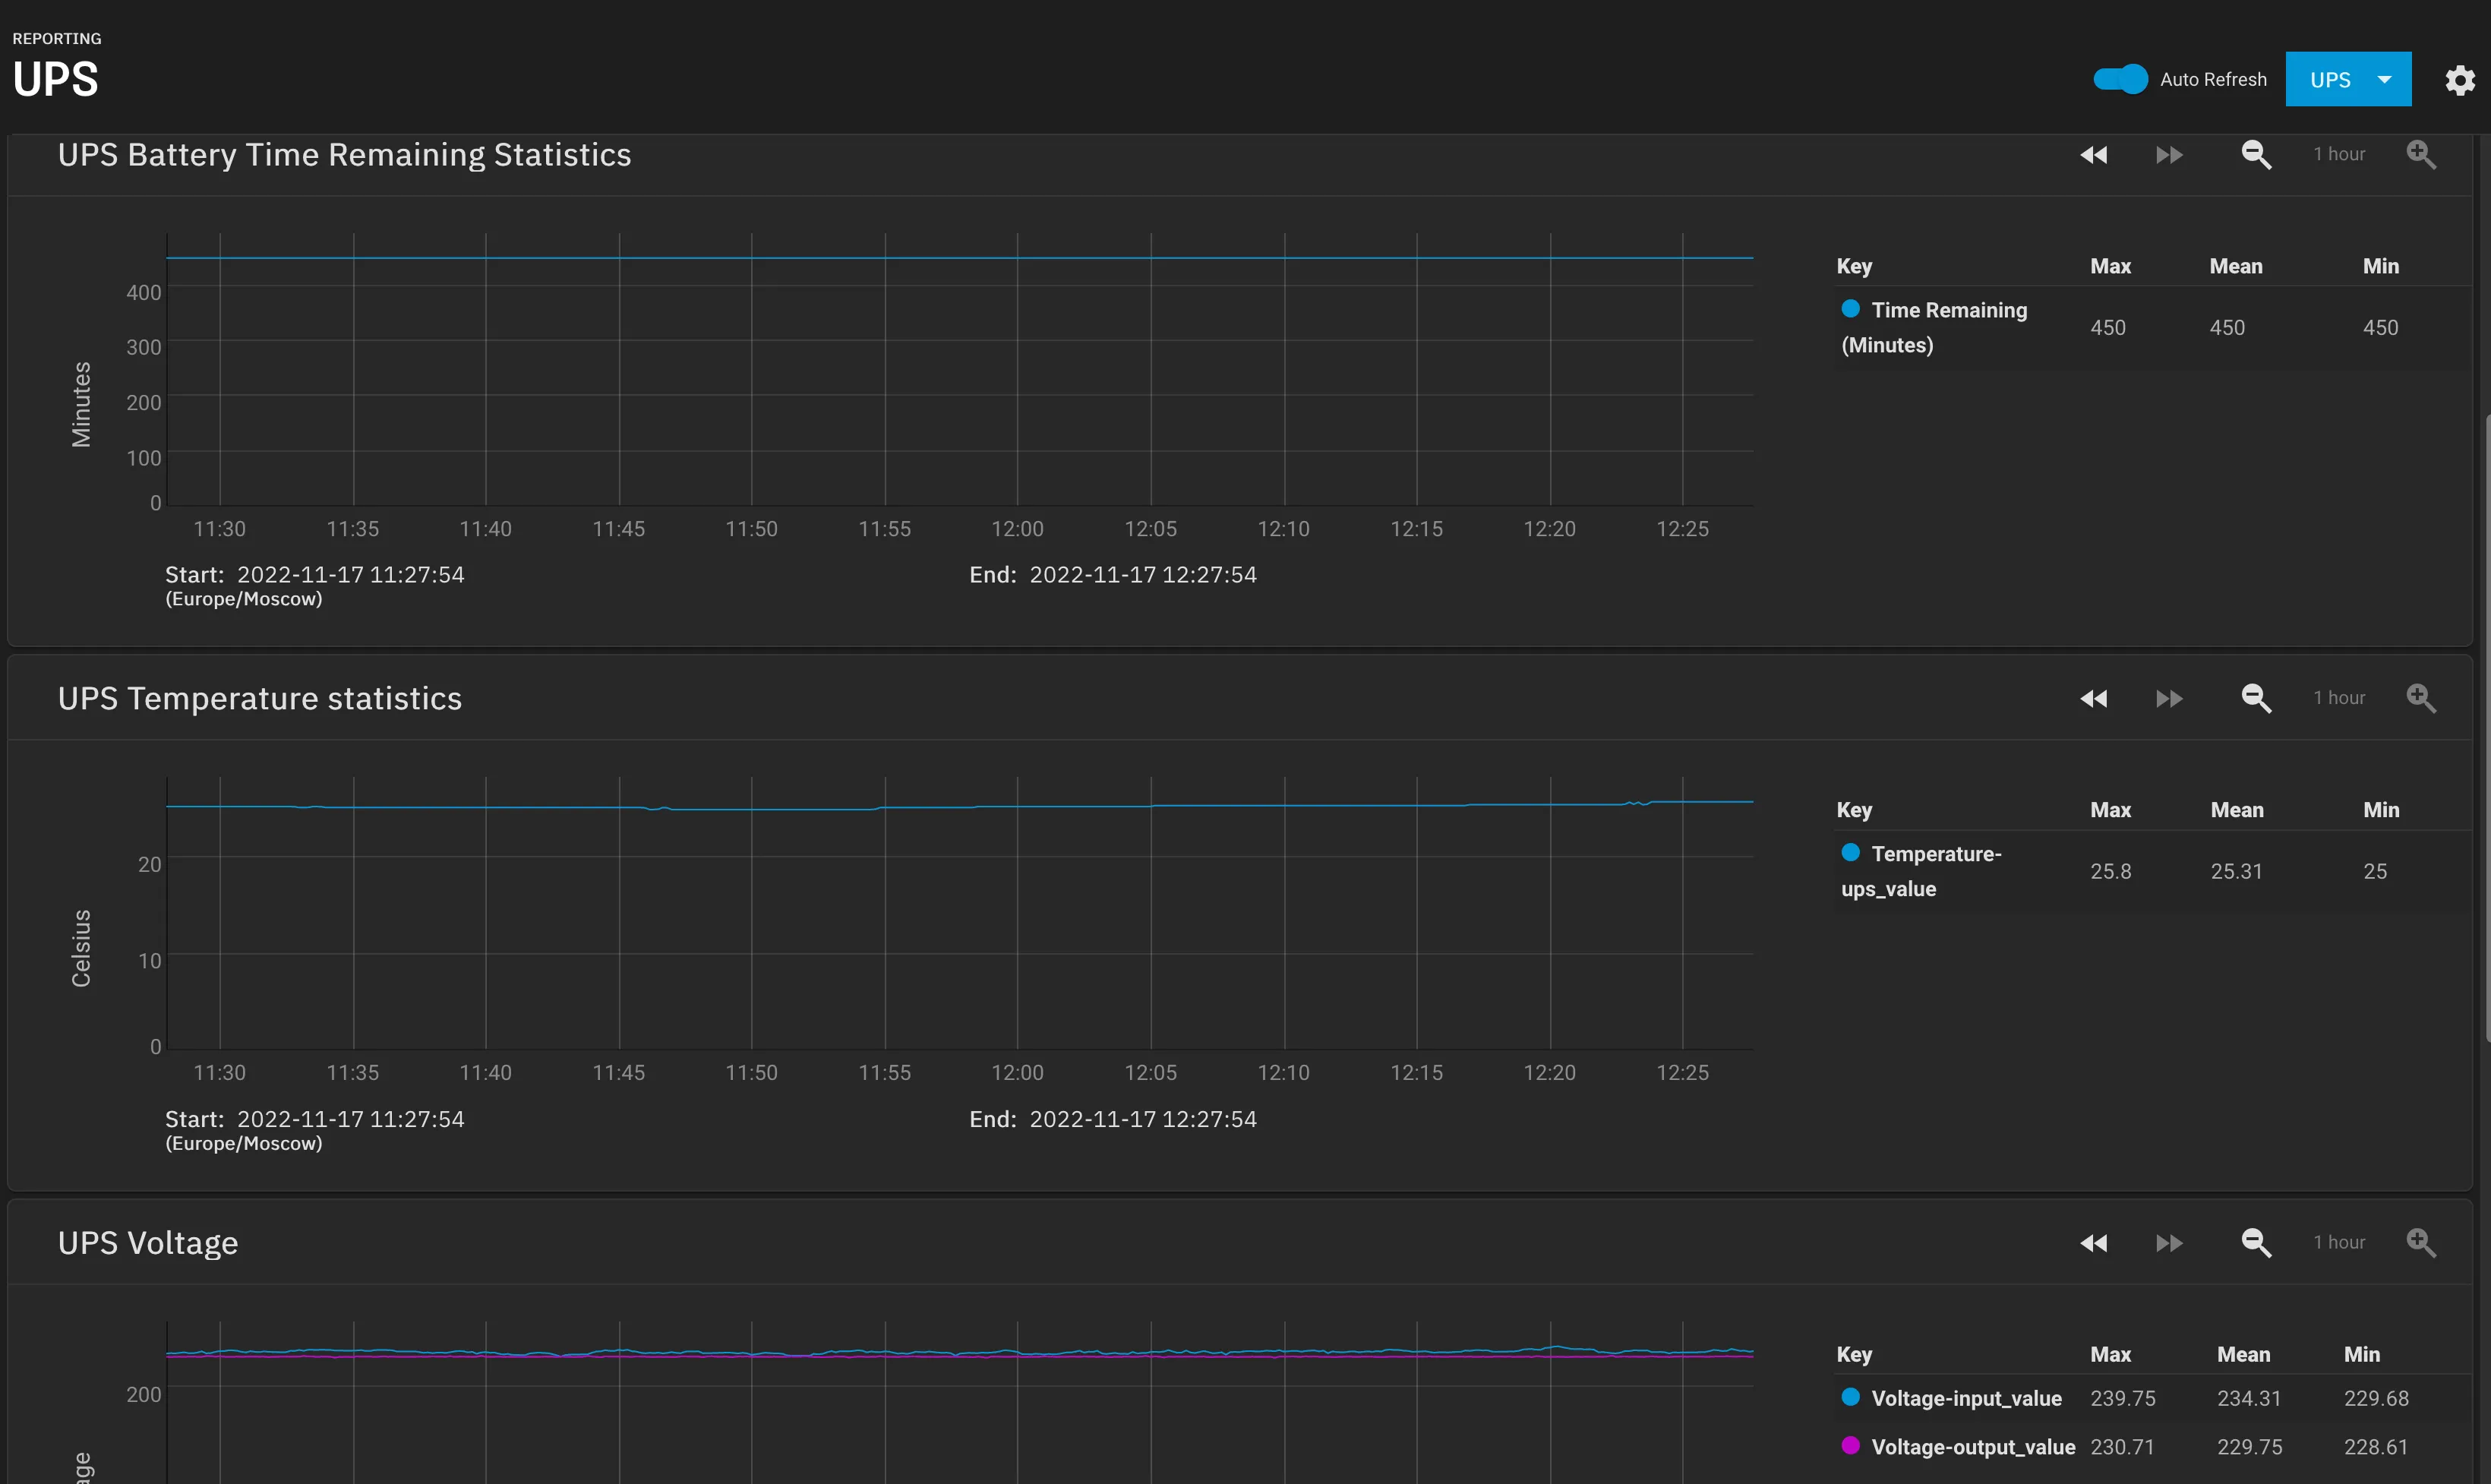The width and height of the screenshot is (2491, 1484).
Task: Step forward on UPS Voltage chart
Action: (2168, 1243)
